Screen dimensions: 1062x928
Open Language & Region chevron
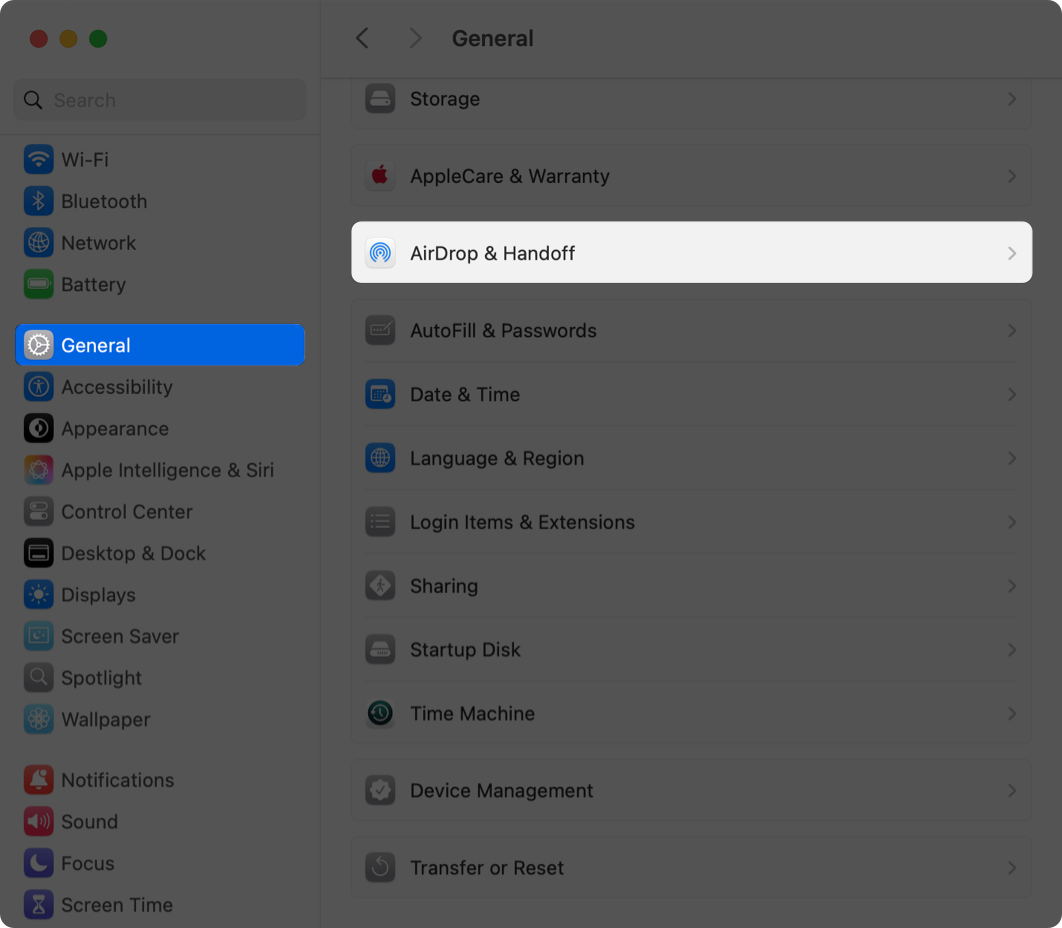[x=1012, y=458]
